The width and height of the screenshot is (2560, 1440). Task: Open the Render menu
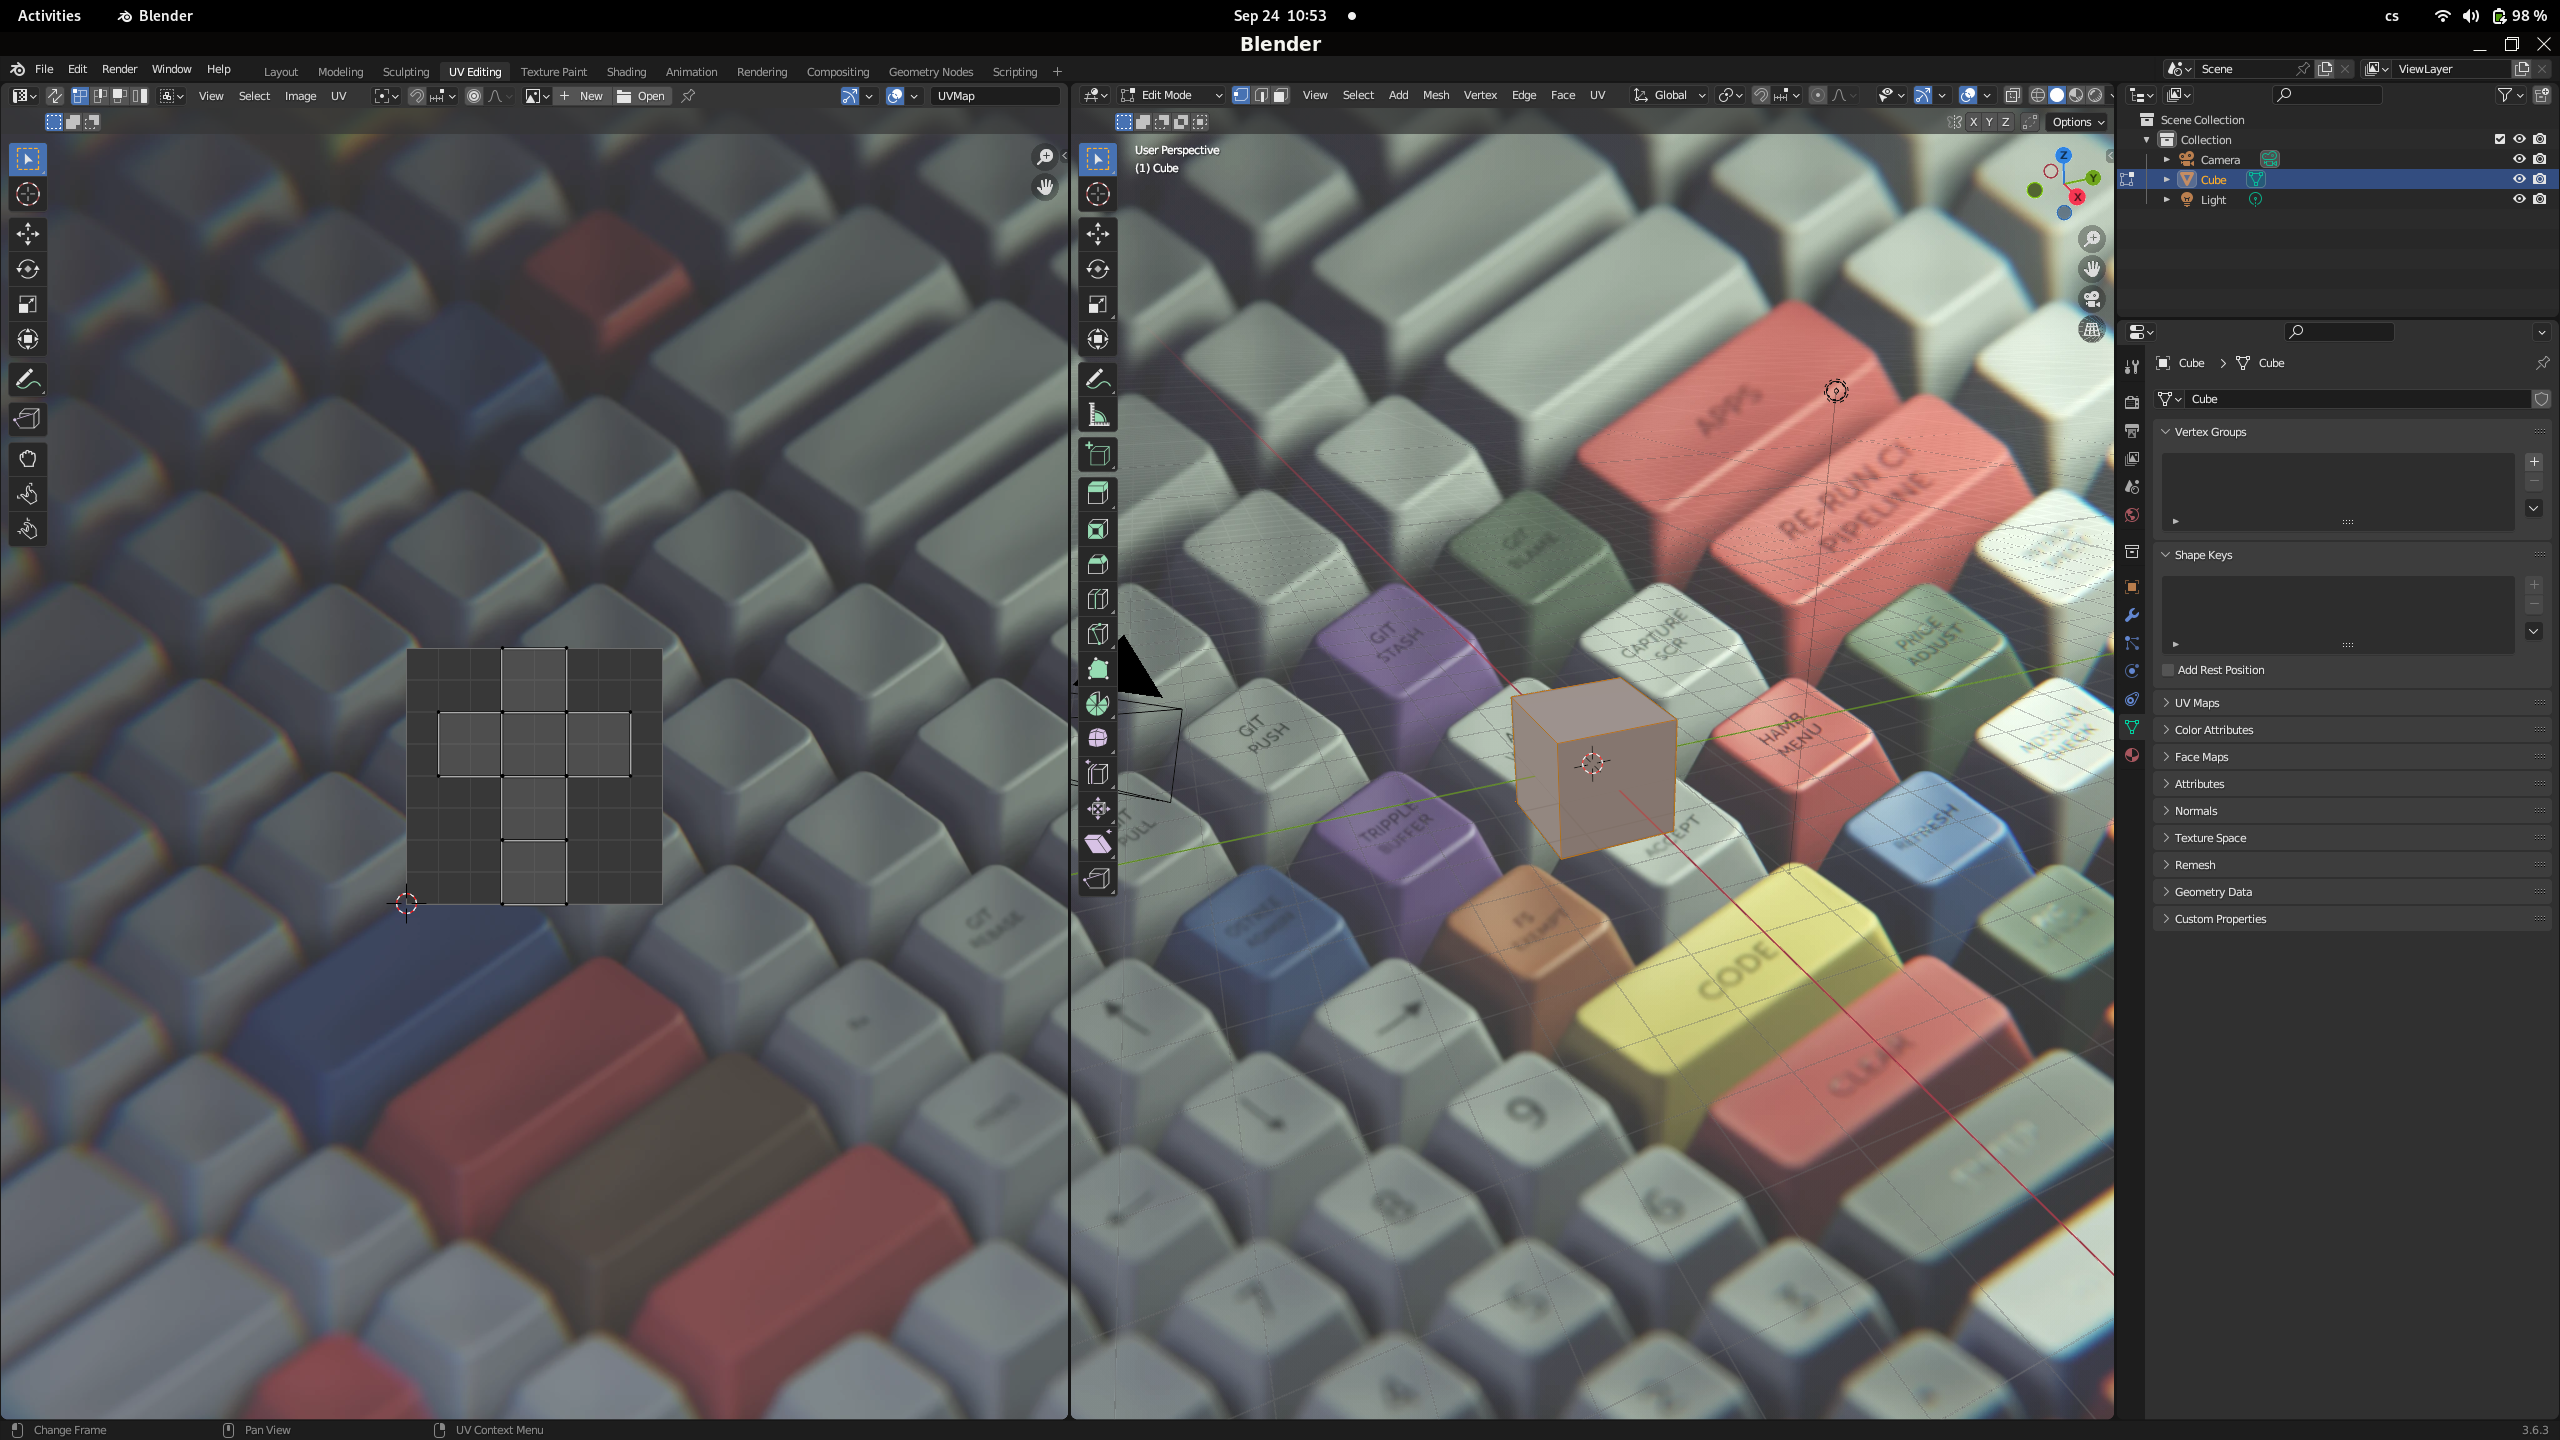[x=119, y=69]
